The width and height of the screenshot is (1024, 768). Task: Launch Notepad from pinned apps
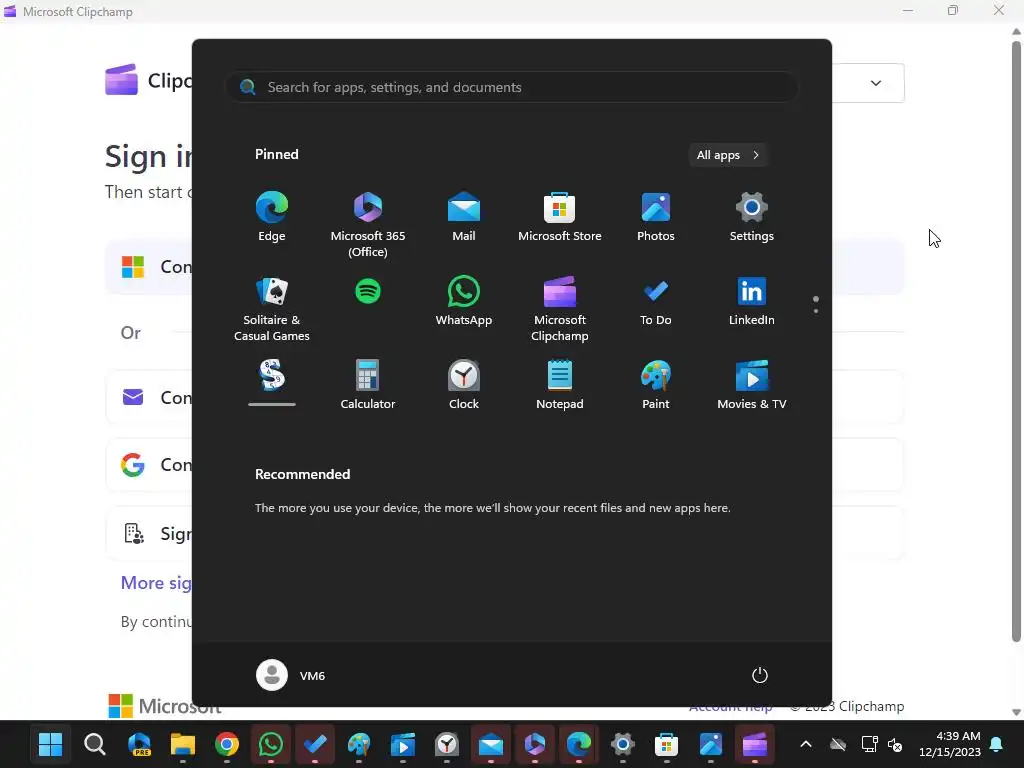560,385
